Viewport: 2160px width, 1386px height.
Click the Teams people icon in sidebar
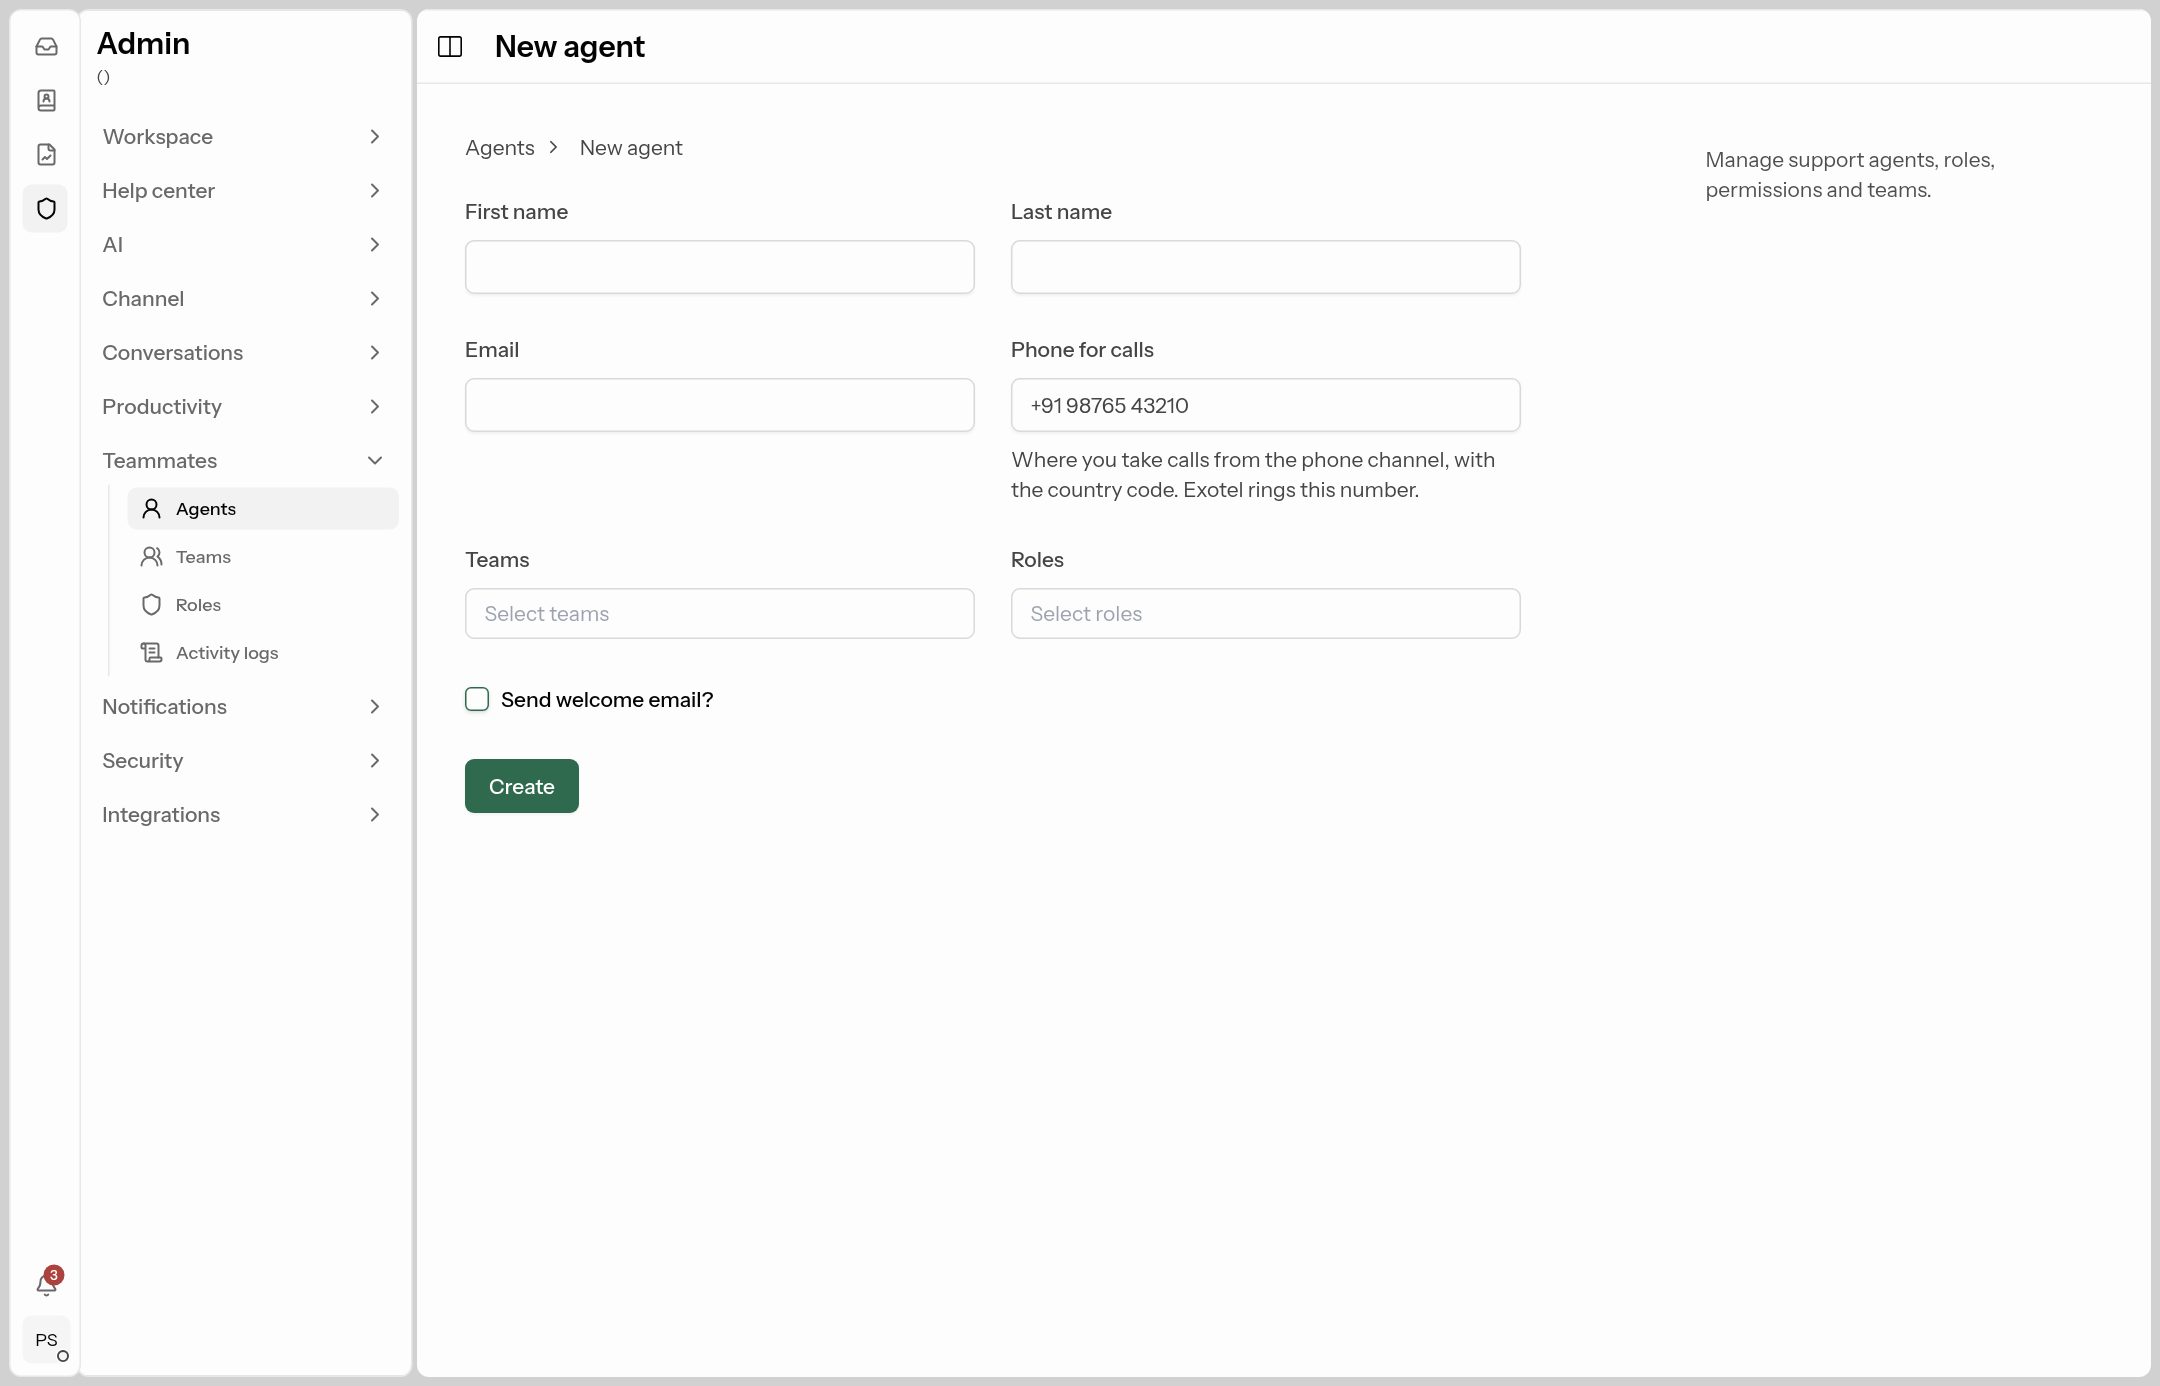click(x=151, y=557)
